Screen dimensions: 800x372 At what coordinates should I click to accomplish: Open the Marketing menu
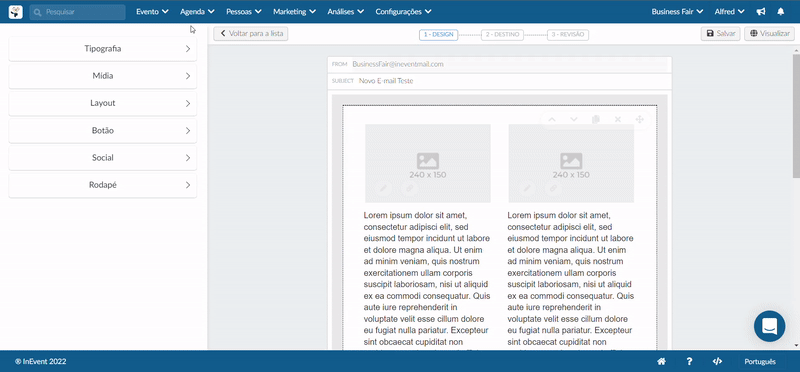point(294,12)
